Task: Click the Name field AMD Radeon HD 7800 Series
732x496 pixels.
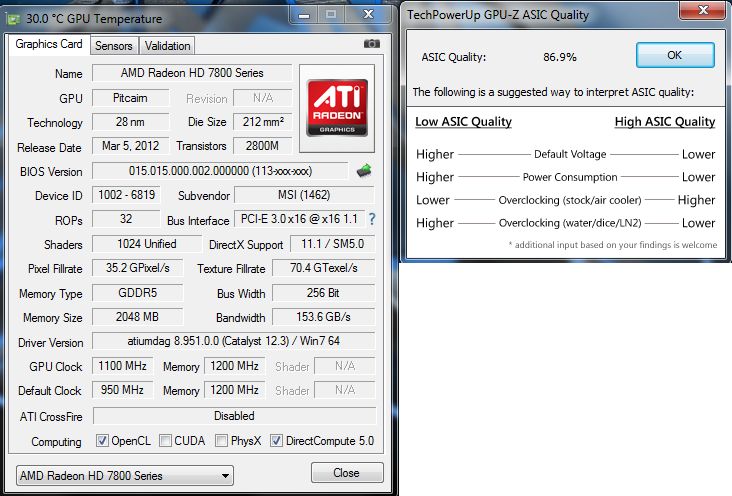Action: (192, 73)
